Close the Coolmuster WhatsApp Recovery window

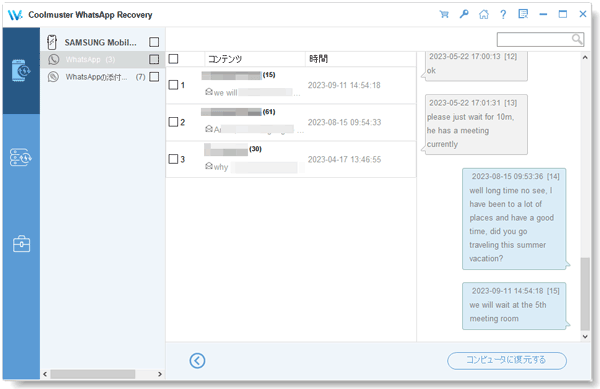point(583,14)
